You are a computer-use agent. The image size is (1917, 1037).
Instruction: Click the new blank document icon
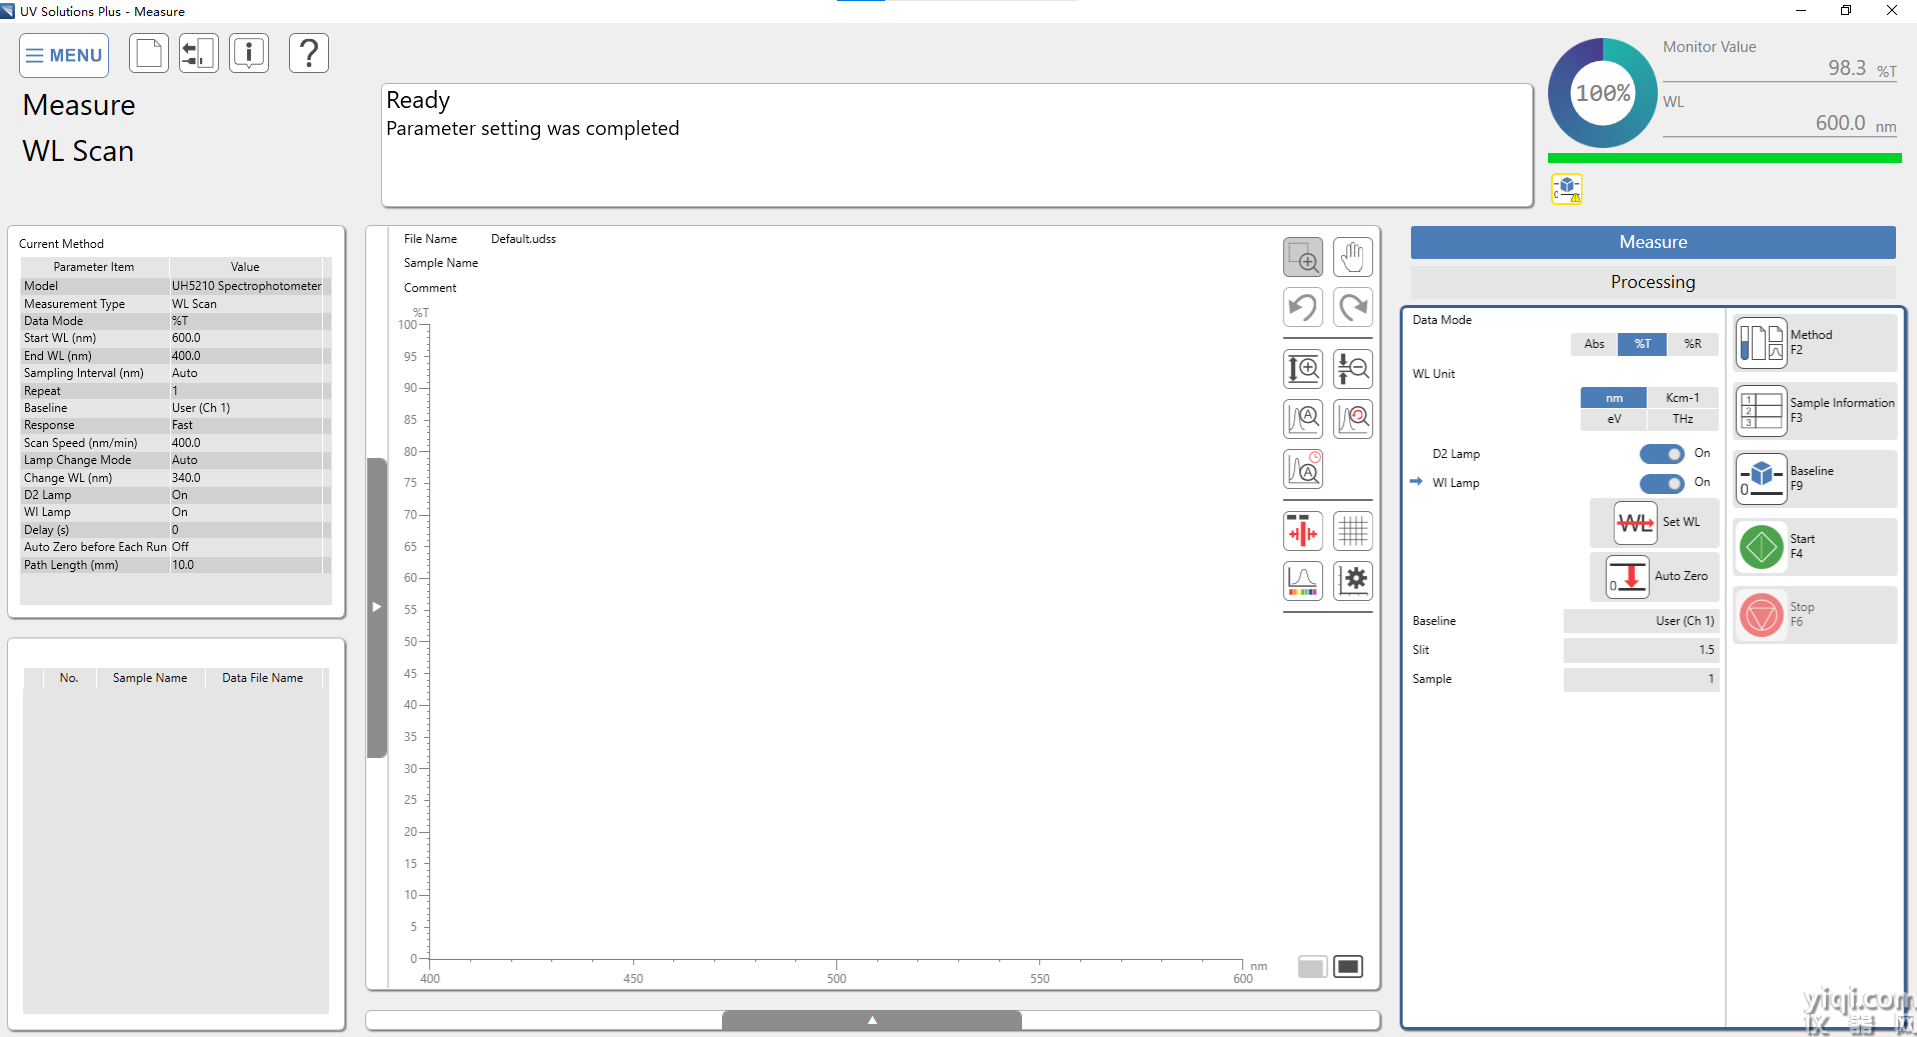point(149,53)
